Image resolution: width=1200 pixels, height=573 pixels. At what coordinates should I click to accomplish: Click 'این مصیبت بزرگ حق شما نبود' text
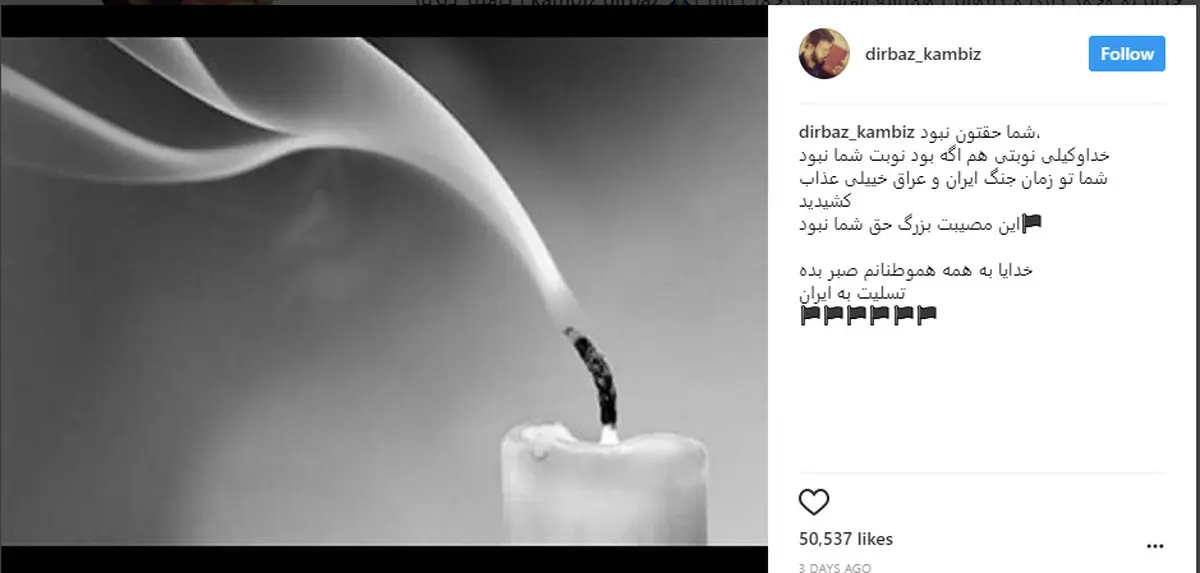pos(910,224)
